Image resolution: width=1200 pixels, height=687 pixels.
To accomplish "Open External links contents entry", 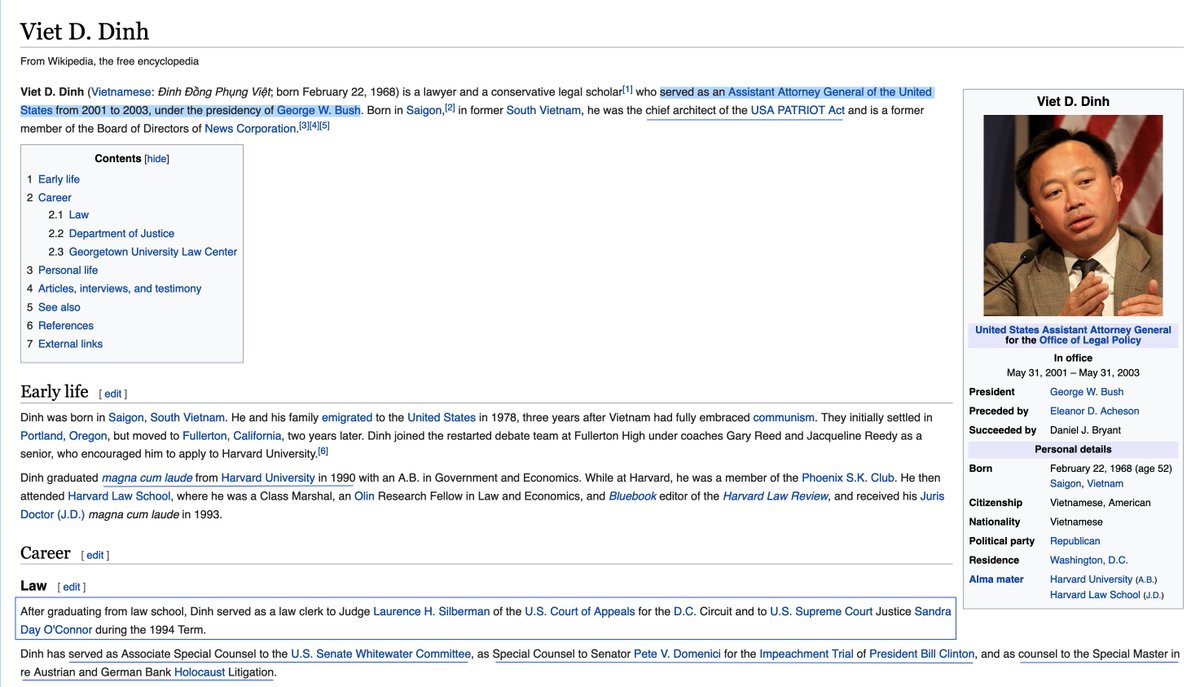I will pyautogui.click(x=70, y=344).
